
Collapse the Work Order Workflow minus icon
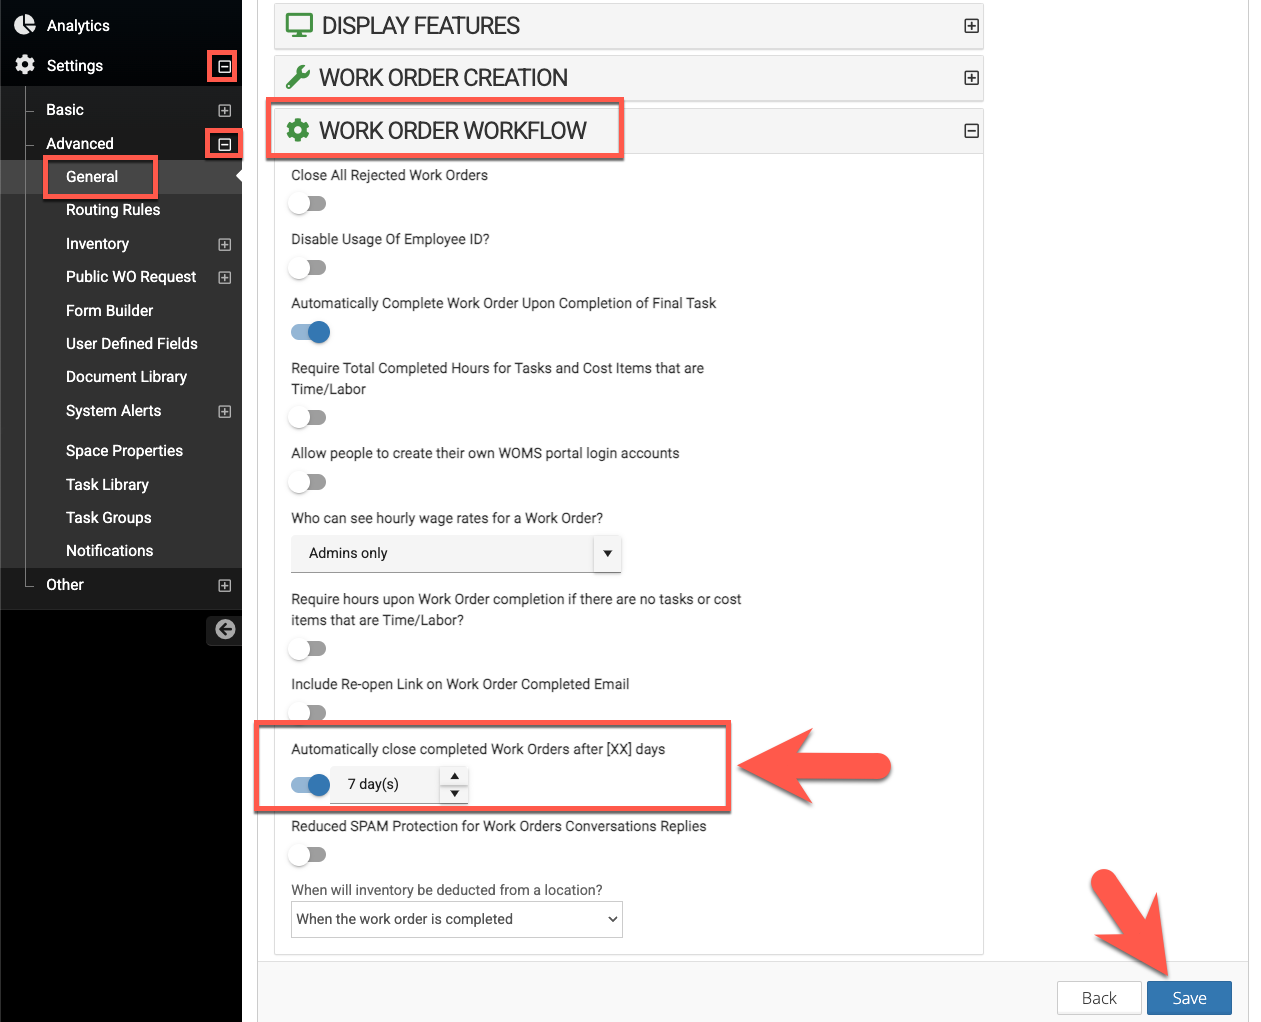pyautogui.click(x=971, y=131)
